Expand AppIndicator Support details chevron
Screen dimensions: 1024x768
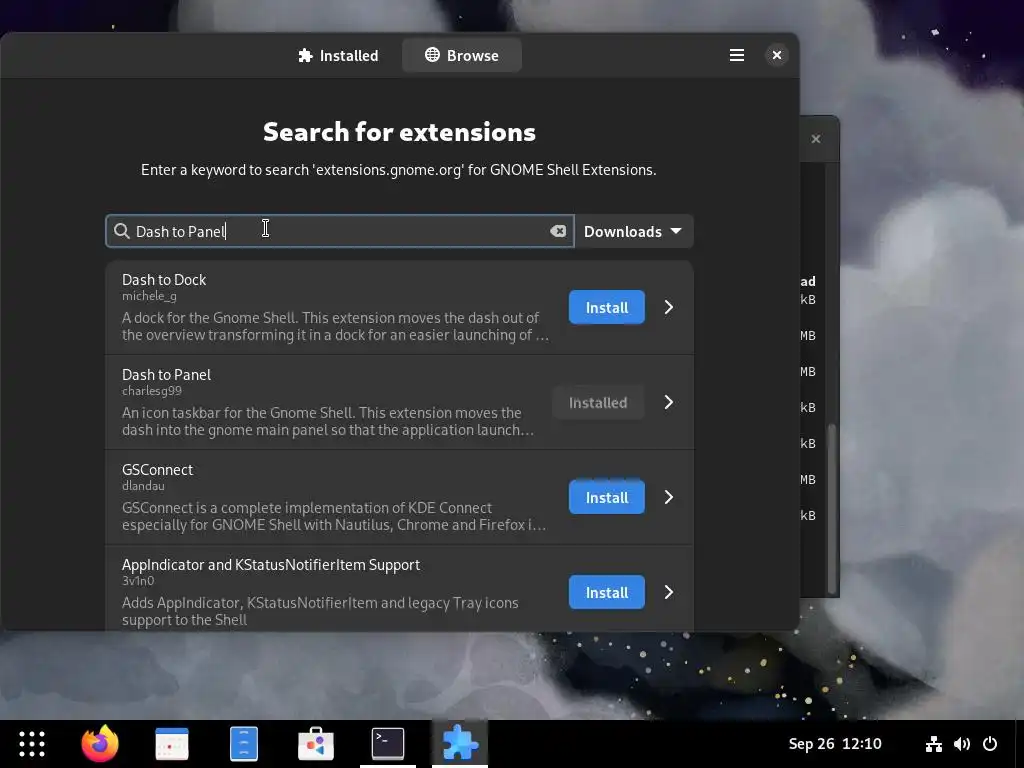(669, 592)
